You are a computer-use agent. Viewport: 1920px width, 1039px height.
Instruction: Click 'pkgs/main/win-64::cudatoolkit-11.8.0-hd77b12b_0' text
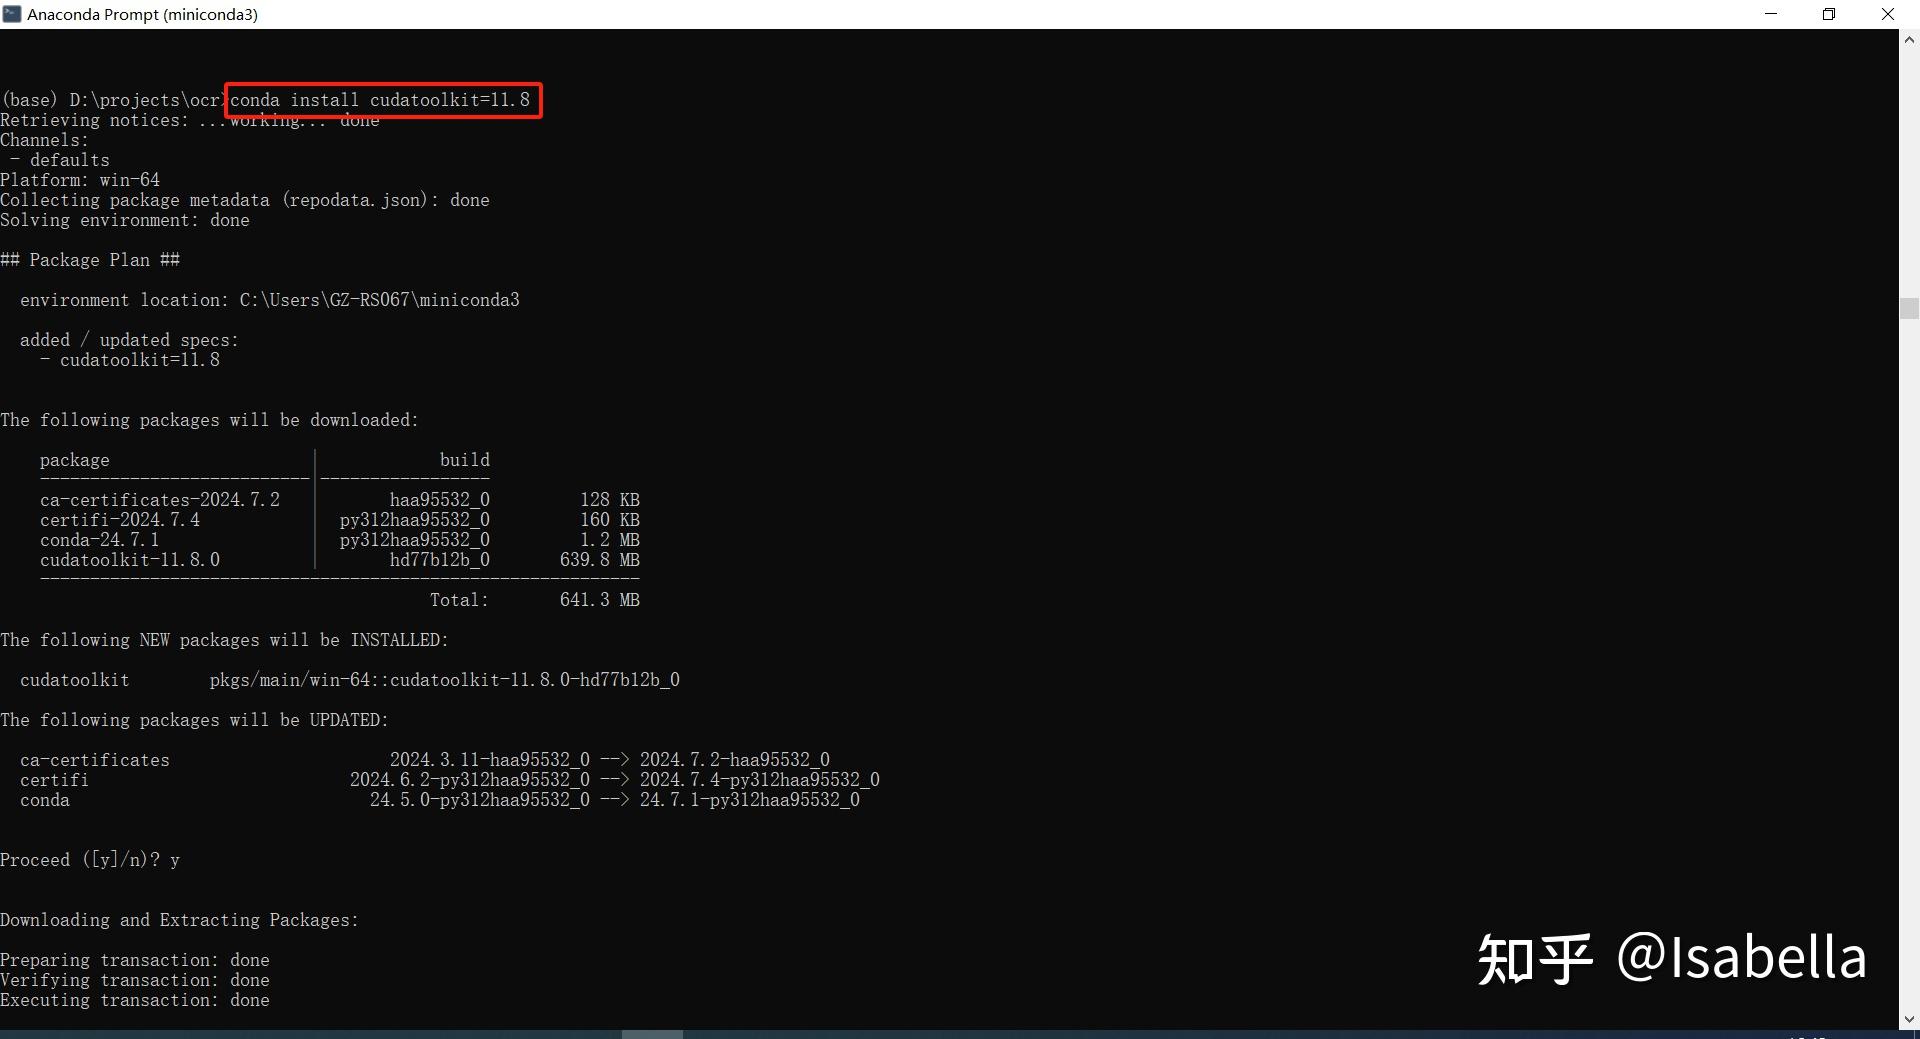click(x=445, y=680)
